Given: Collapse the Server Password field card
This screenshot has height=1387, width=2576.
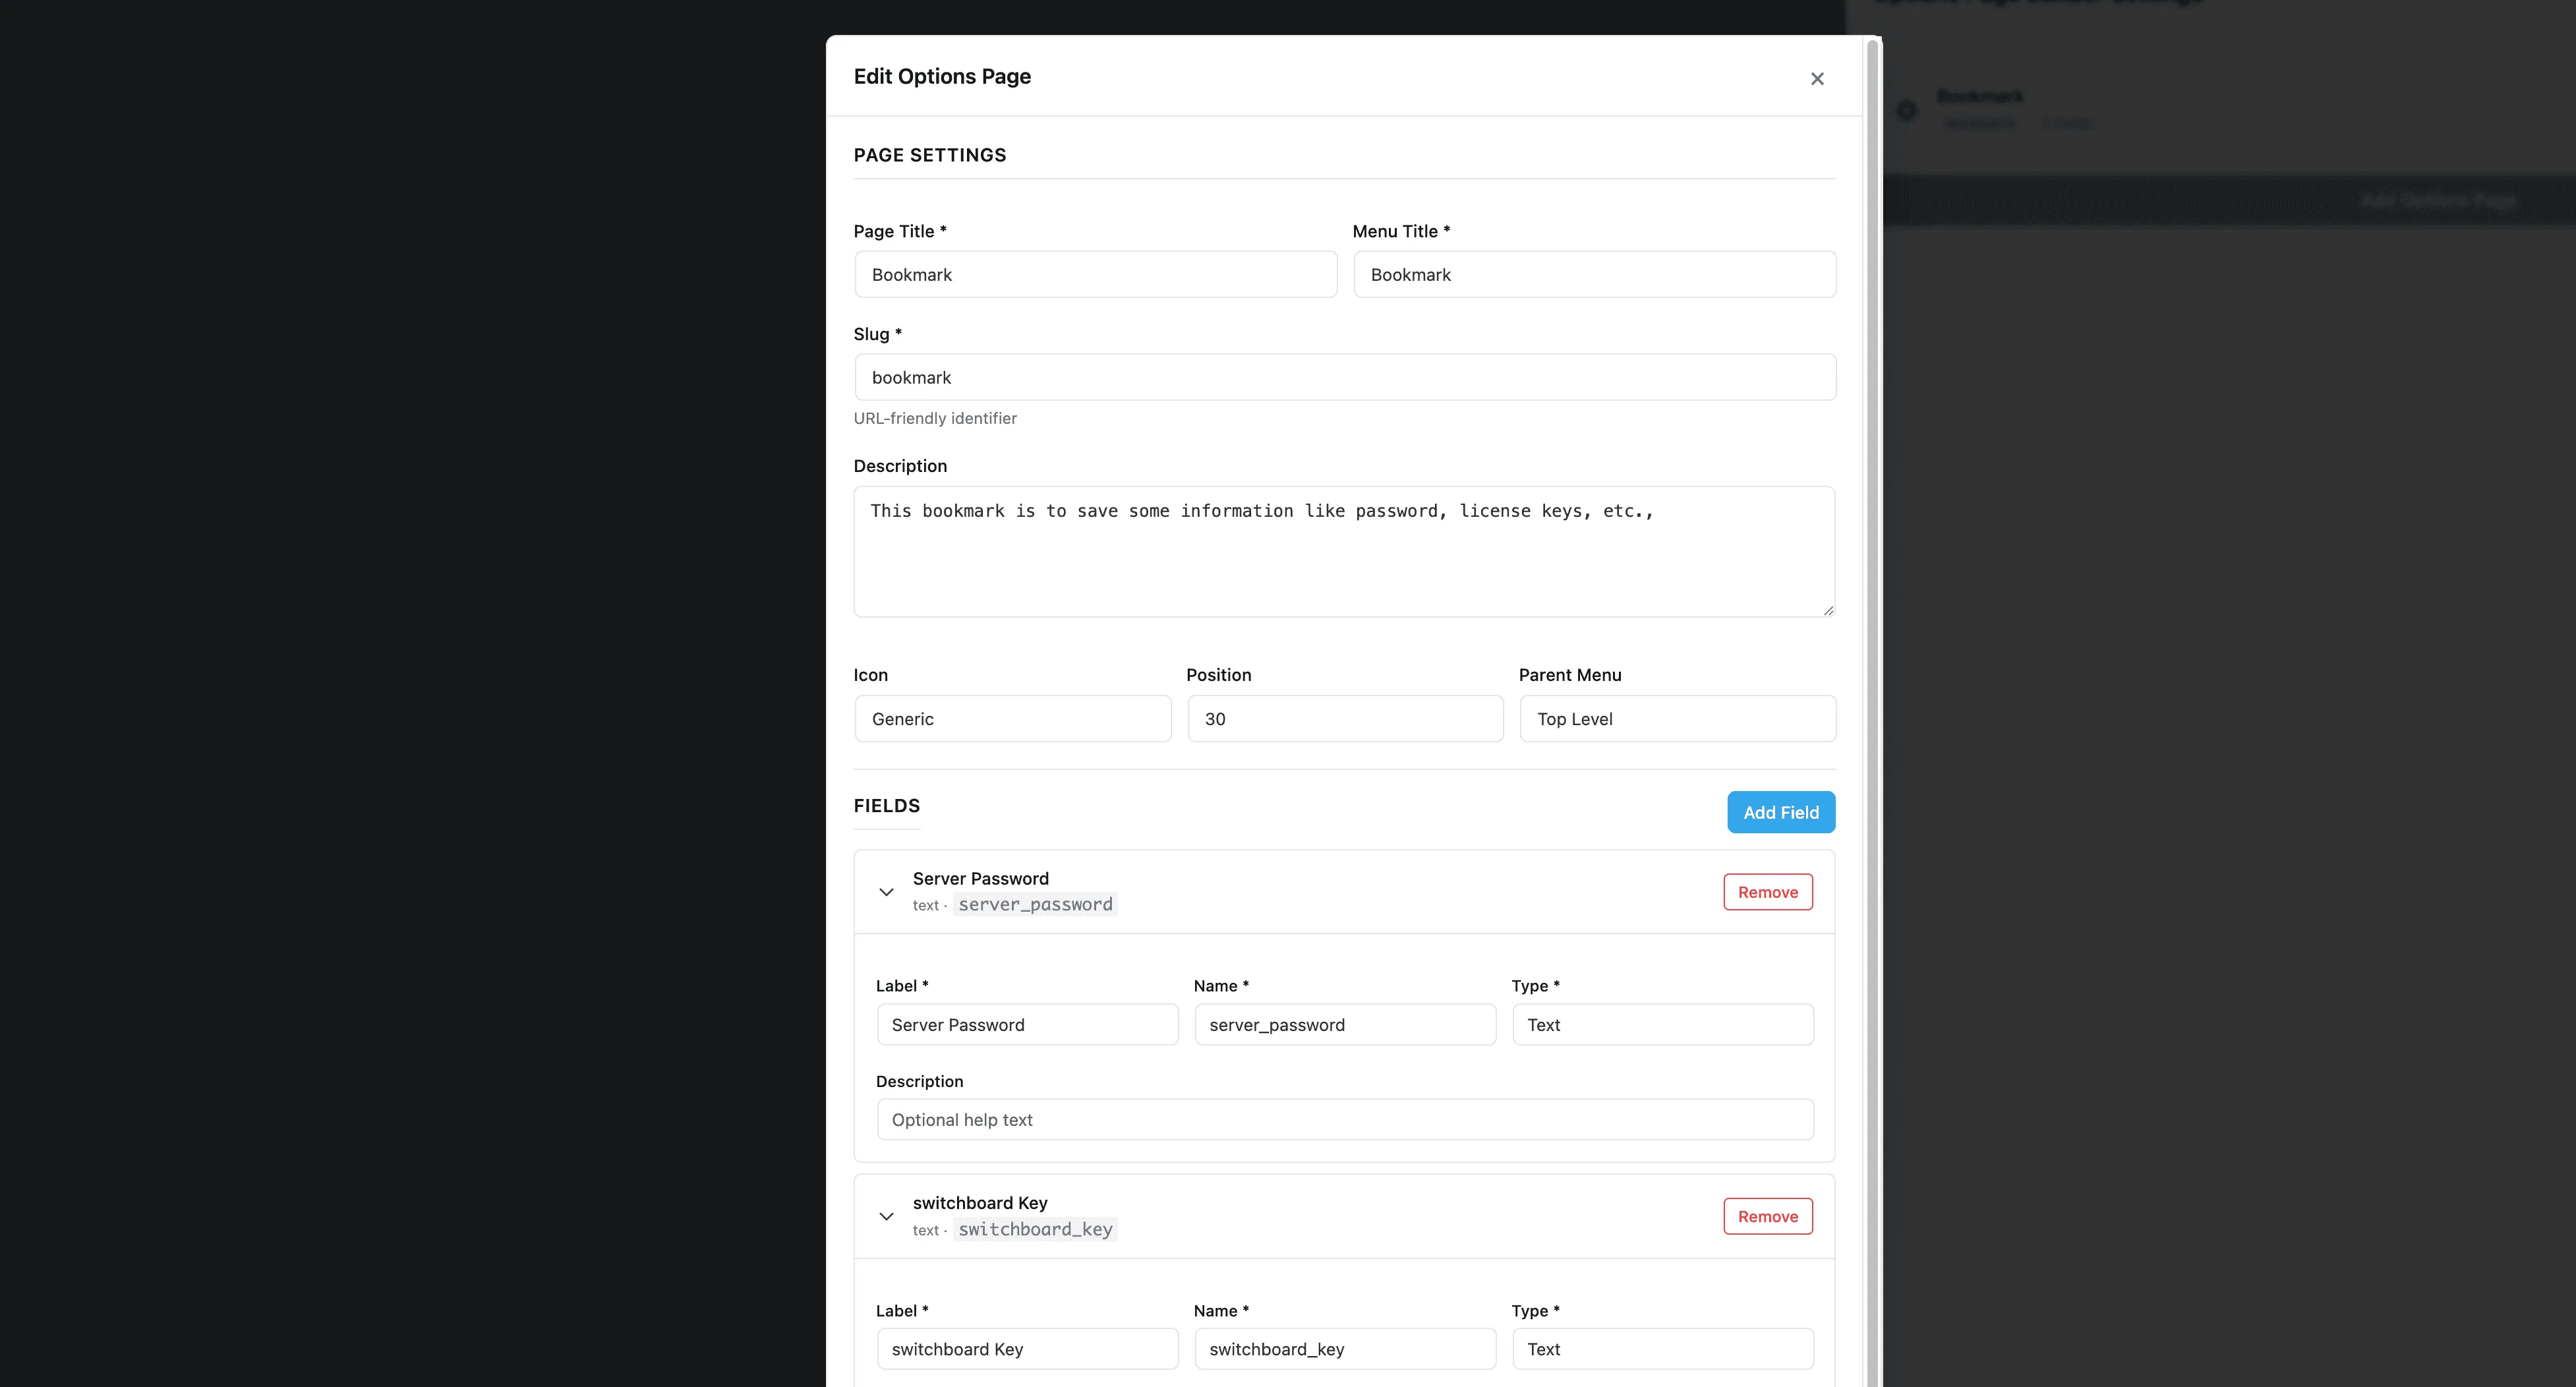Looking at the screenshot, I should pos(885,891).
